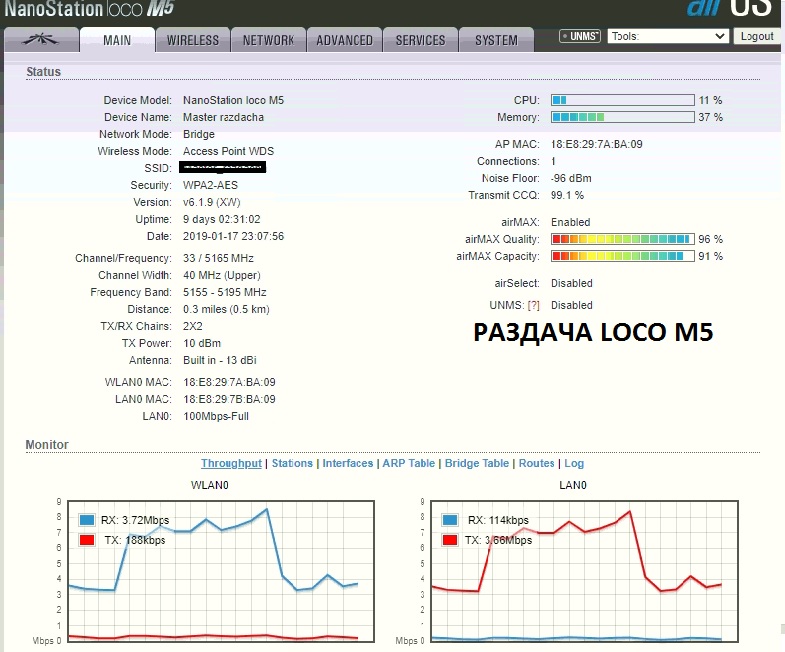Go to the ADVANCED tab

(344, 40)
